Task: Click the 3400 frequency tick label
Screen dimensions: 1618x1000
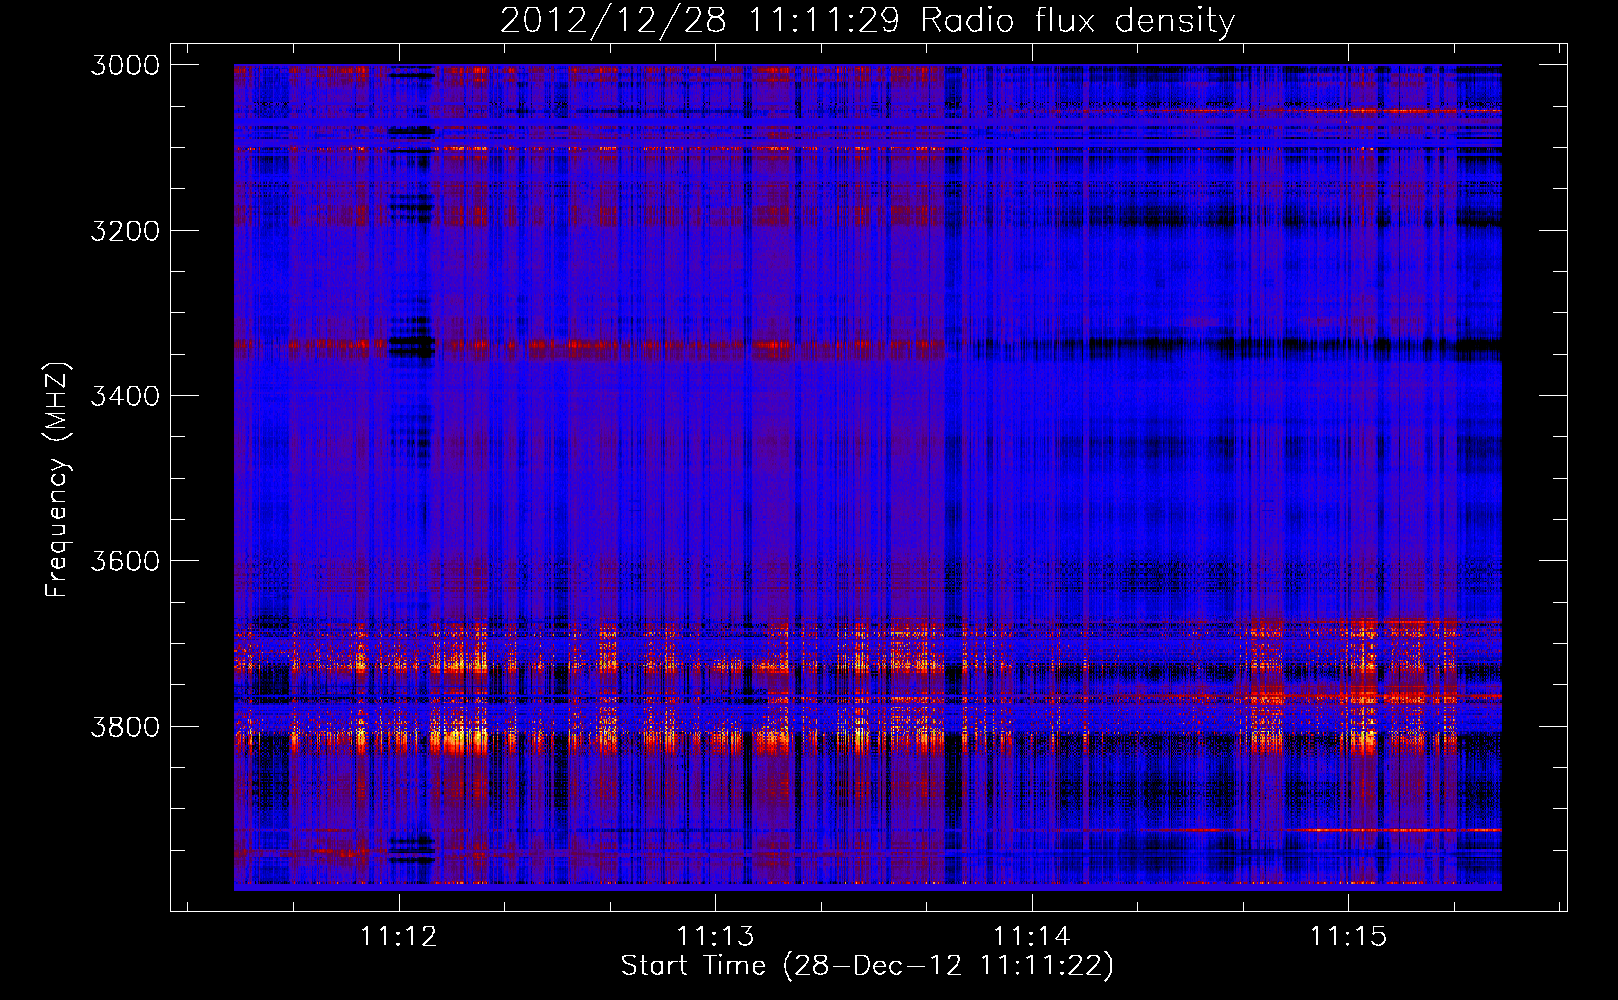Action: tap(125, 396)
